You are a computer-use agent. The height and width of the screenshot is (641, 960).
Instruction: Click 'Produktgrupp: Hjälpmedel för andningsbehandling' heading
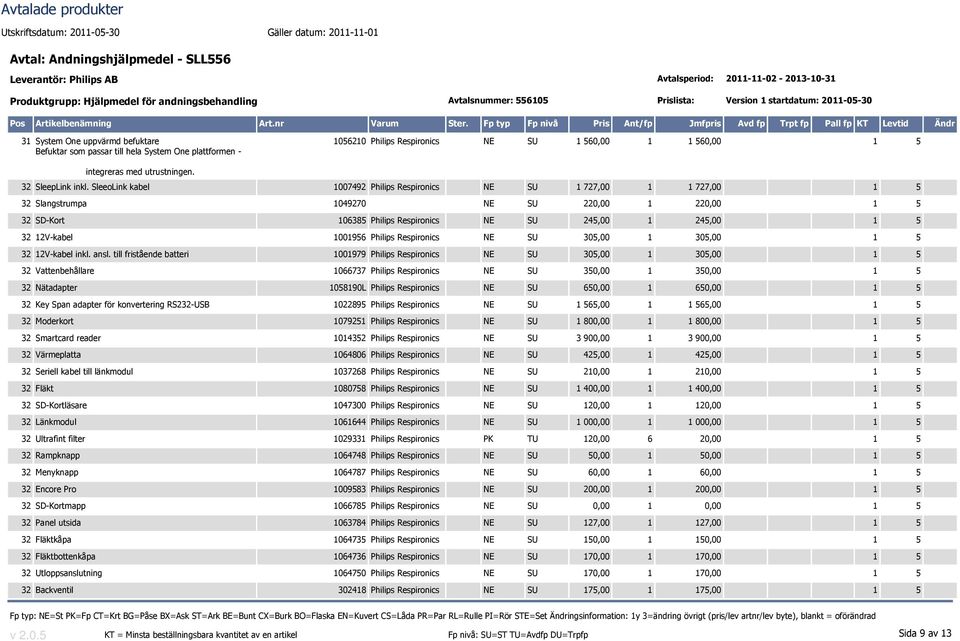click(x=133, y=102)
